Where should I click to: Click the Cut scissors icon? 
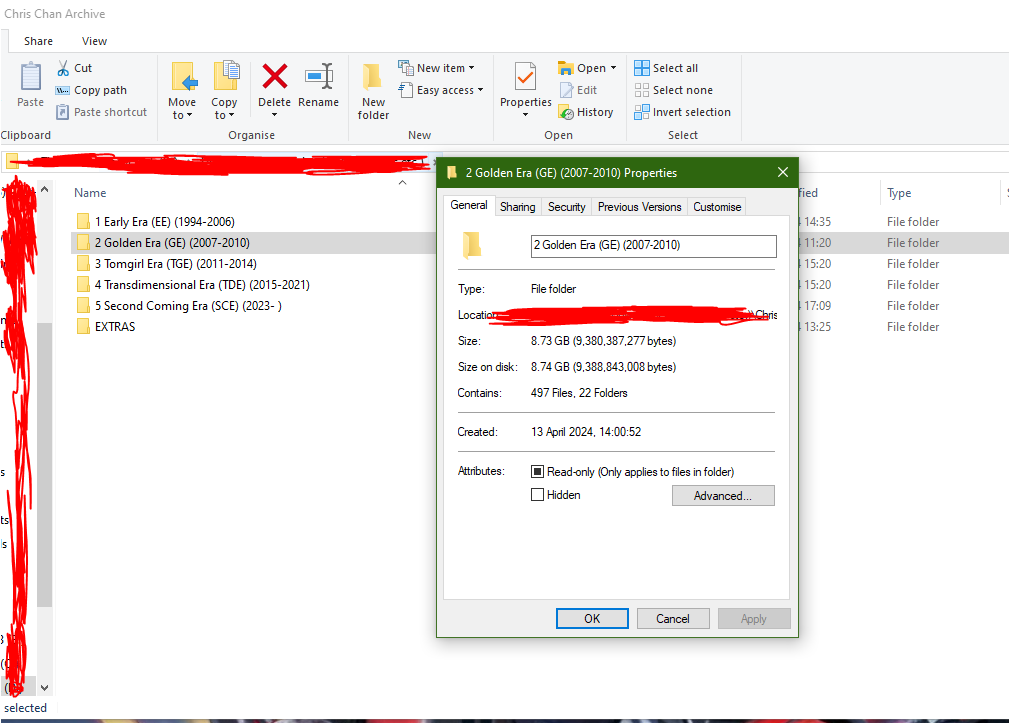[63, 68]
